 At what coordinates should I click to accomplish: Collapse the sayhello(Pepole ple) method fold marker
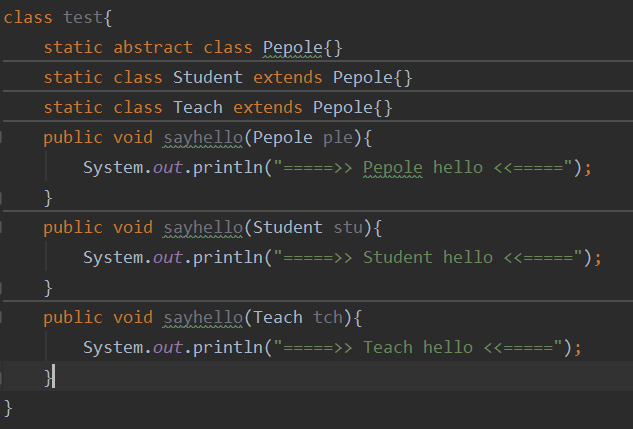tap(3, 137)
